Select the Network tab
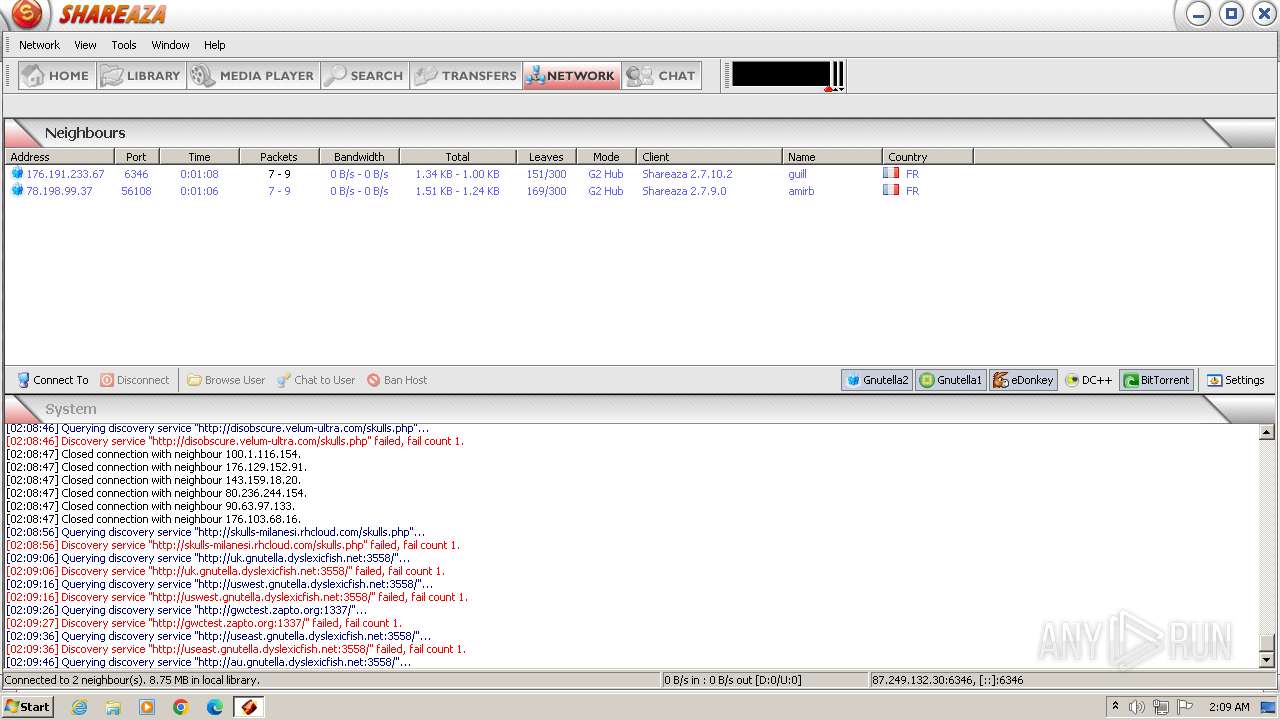The height and width of the screenshot is (720, 1280). [572, 76]
